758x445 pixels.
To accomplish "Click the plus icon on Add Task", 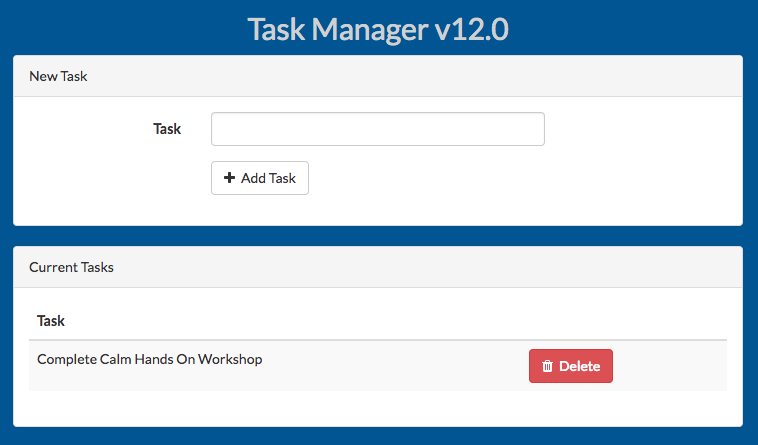I will click(x=229, y=178).
